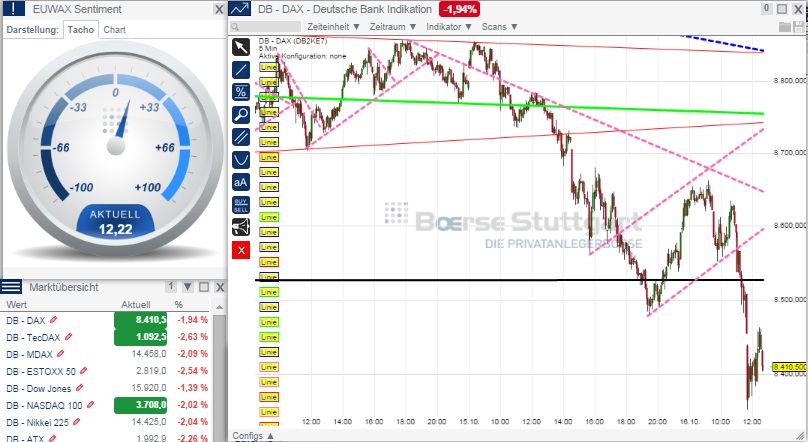Click the pencil icon next to DB - NASDAQ 100

pos(90,405)
